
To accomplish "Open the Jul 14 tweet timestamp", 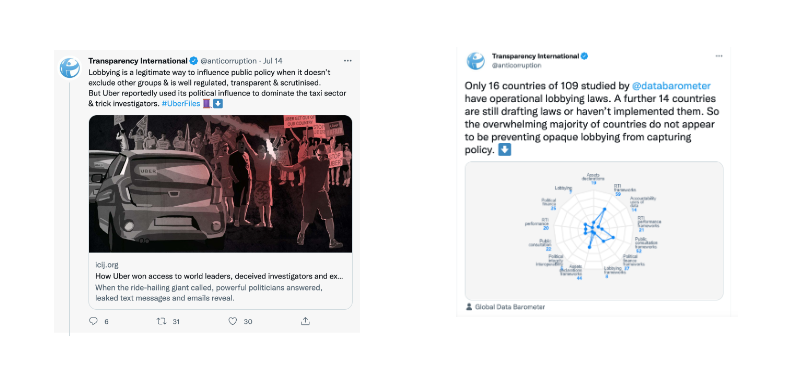I will pos(273,61).
